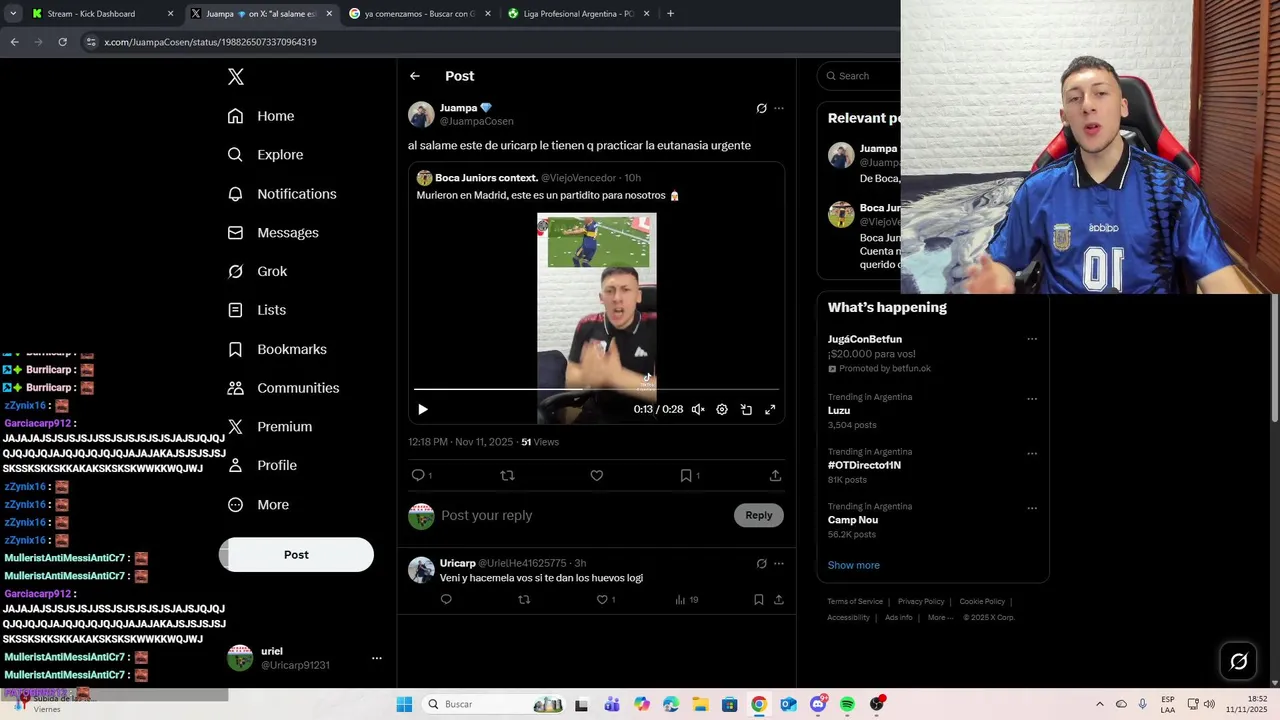Open the Windows Start menu
The image size is (1280, 720).
(404, 705)
